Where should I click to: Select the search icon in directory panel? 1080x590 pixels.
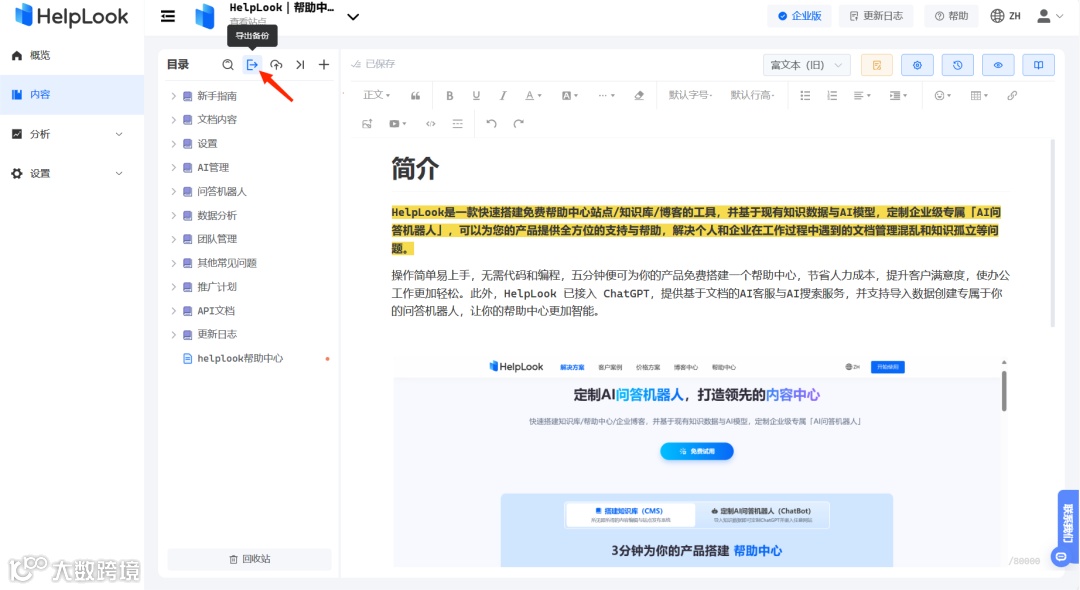coord(228,64)
